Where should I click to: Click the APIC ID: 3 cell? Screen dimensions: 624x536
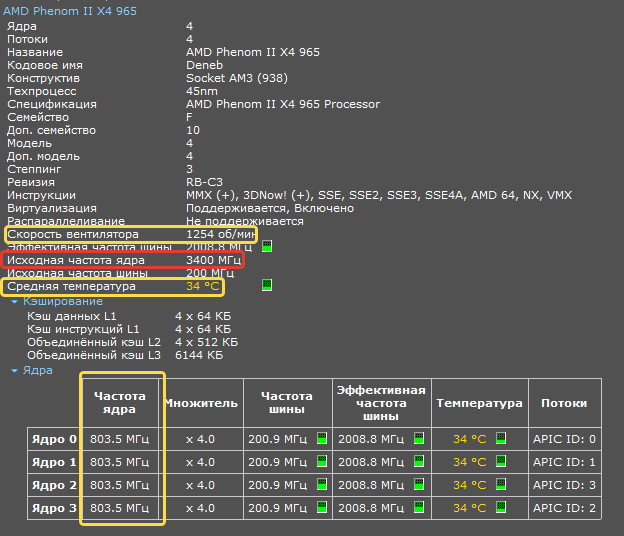[564, 485]
